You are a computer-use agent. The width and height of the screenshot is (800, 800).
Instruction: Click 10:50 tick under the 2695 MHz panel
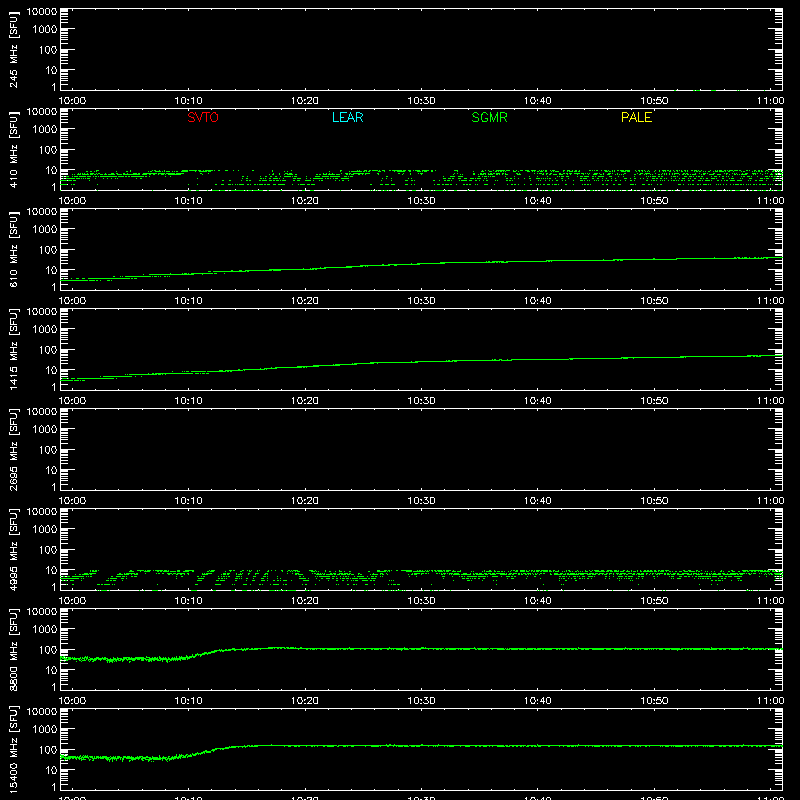click(x=654, y=501)
